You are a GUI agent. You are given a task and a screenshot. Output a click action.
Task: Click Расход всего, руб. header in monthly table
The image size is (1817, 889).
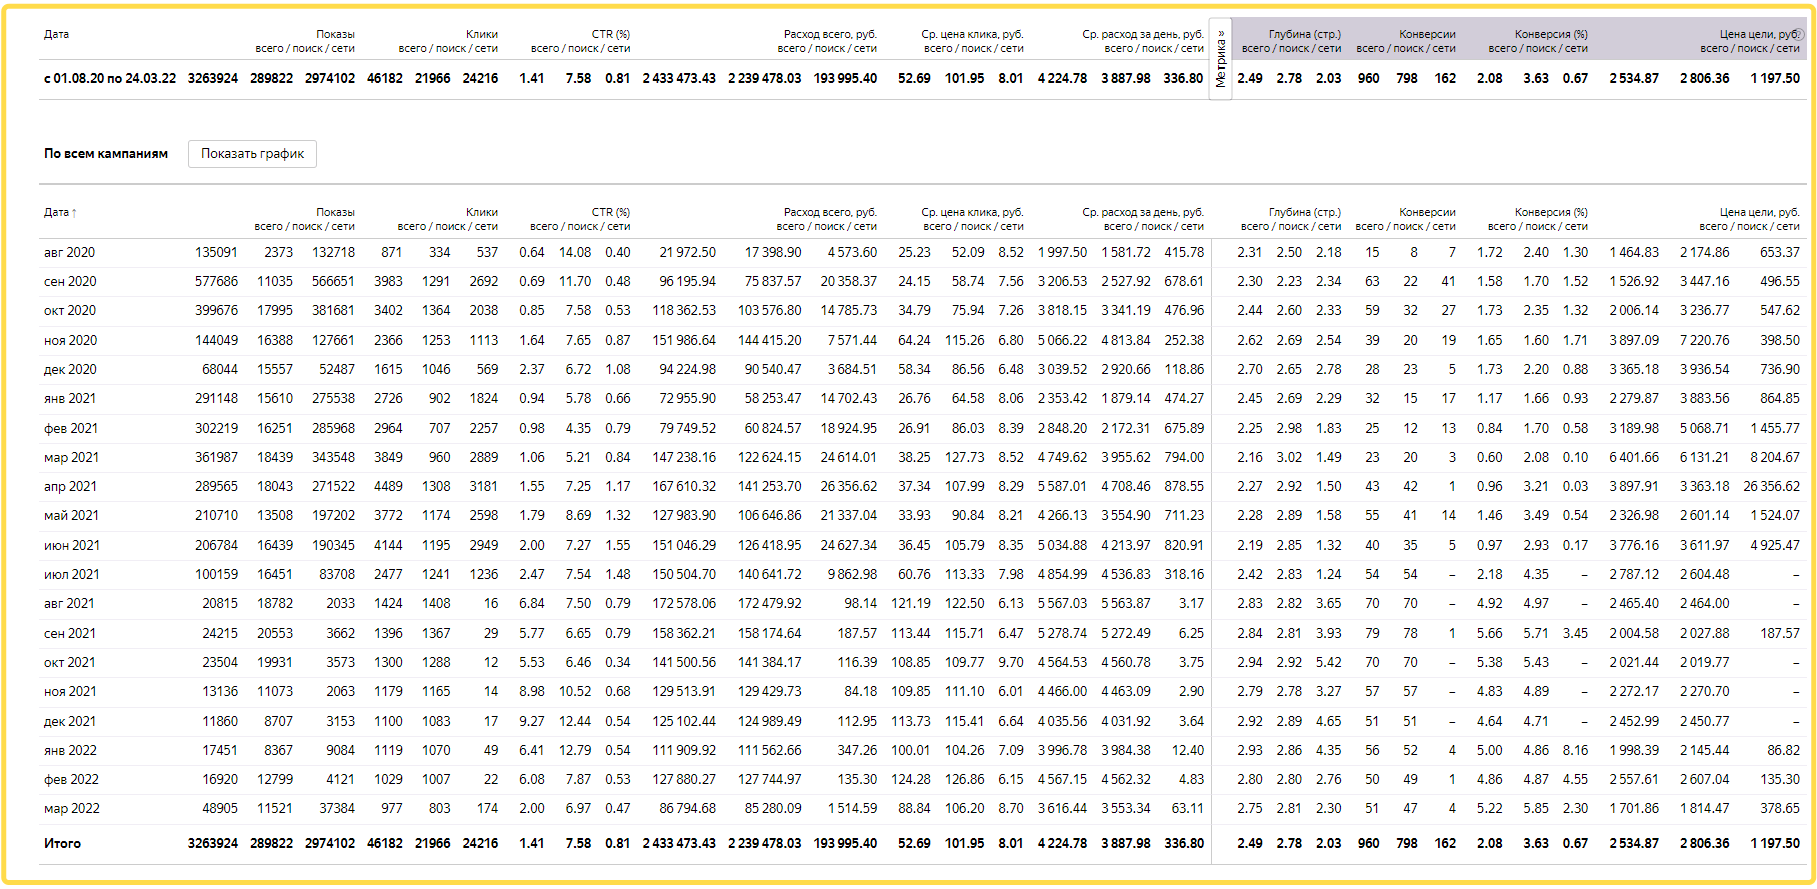point(829,212)
